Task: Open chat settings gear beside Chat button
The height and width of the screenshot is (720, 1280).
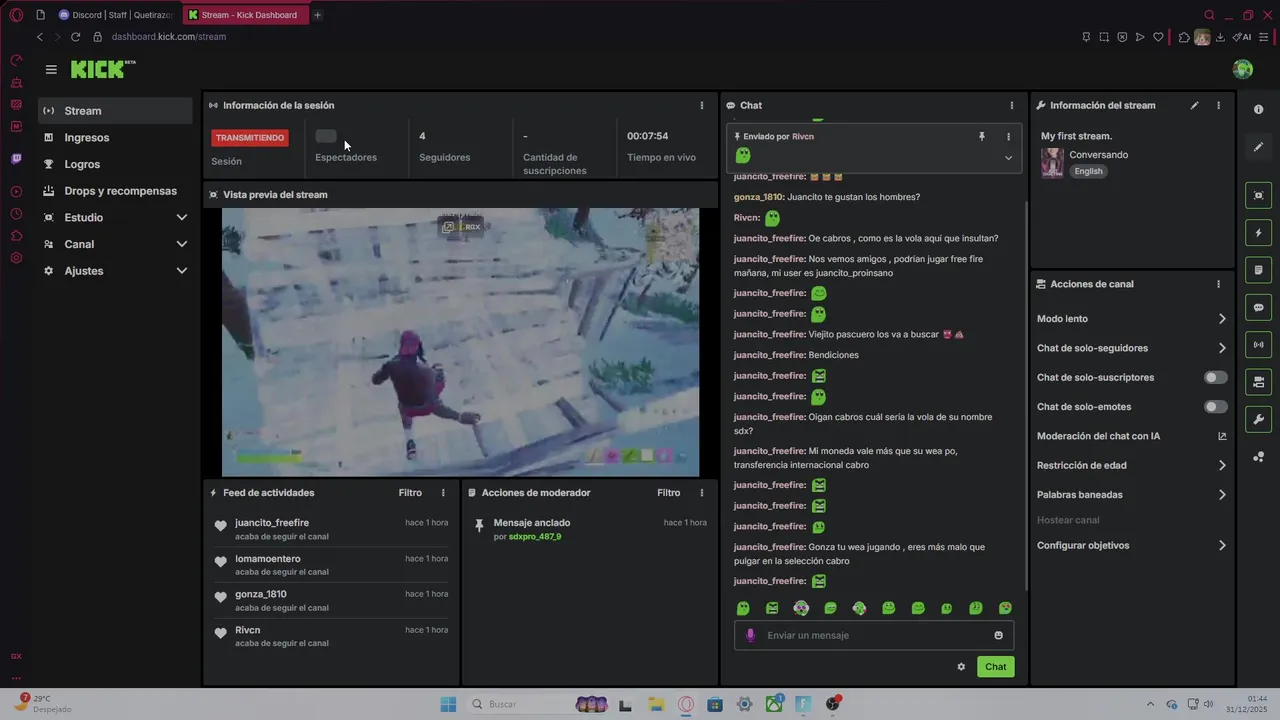Action: (961, 667)
